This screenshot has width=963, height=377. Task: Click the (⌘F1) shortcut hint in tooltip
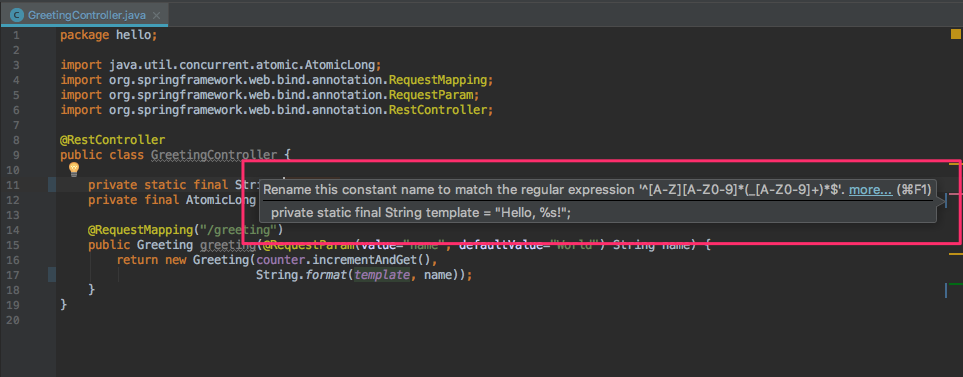[x=914, y=190]
